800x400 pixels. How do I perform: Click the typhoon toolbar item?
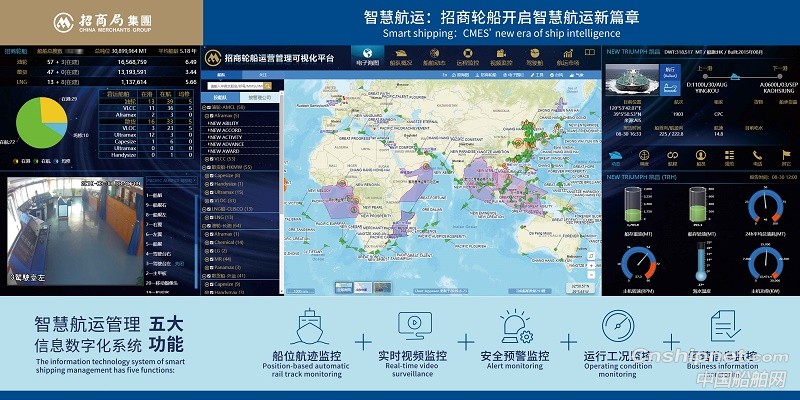click(556, 75)
